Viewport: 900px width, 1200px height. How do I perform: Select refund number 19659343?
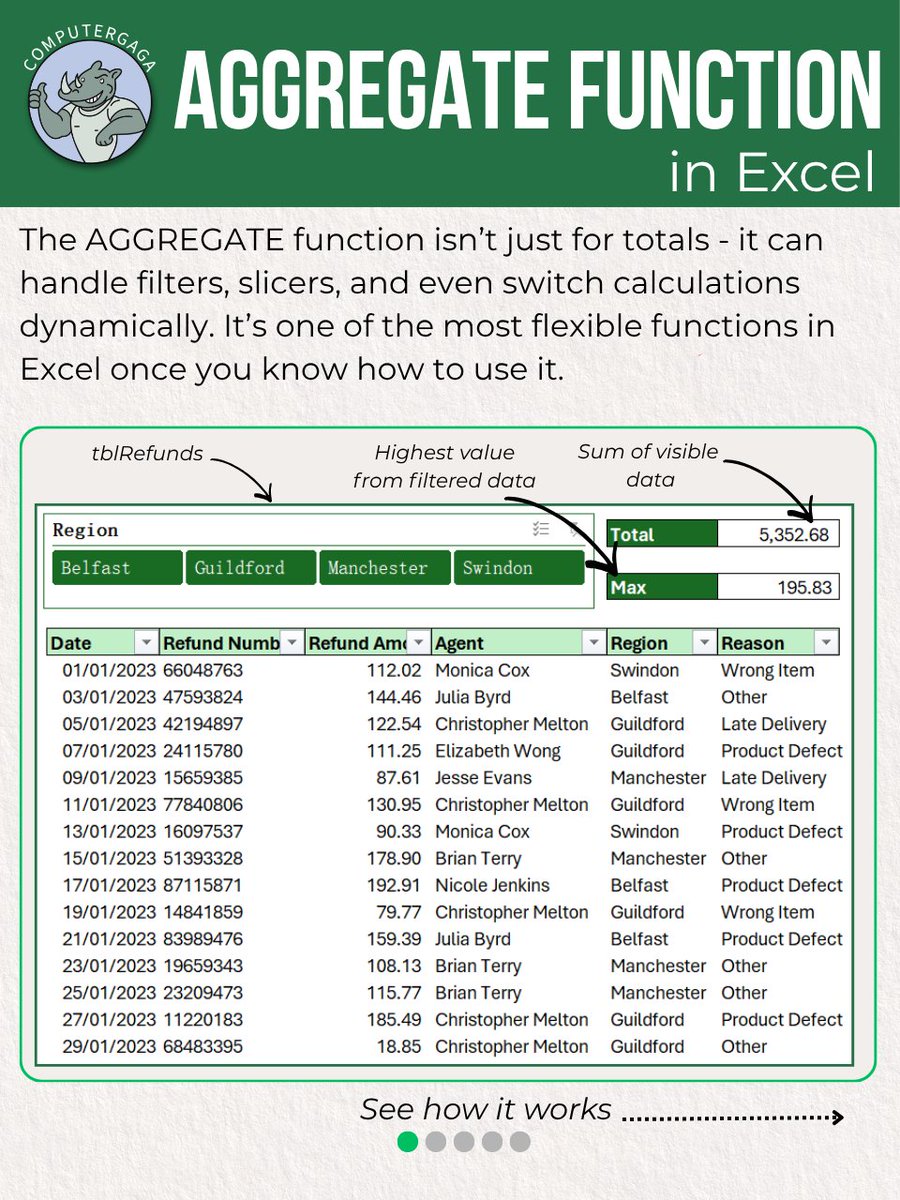pos(203,967)
